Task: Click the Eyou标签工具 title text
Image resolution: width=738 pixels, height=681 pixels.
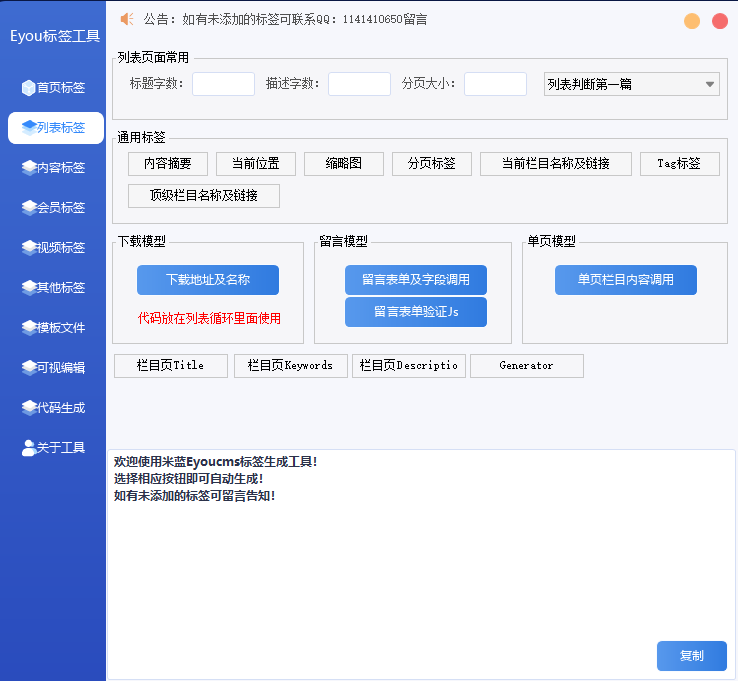Action: pos(55,36)
